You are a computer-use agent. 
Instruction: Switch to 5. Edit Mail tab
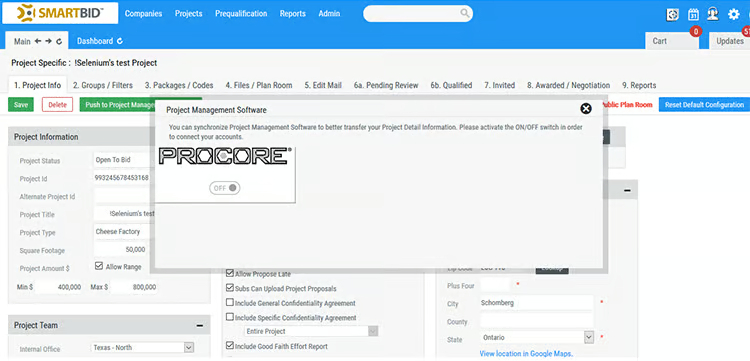click(323, 85)
